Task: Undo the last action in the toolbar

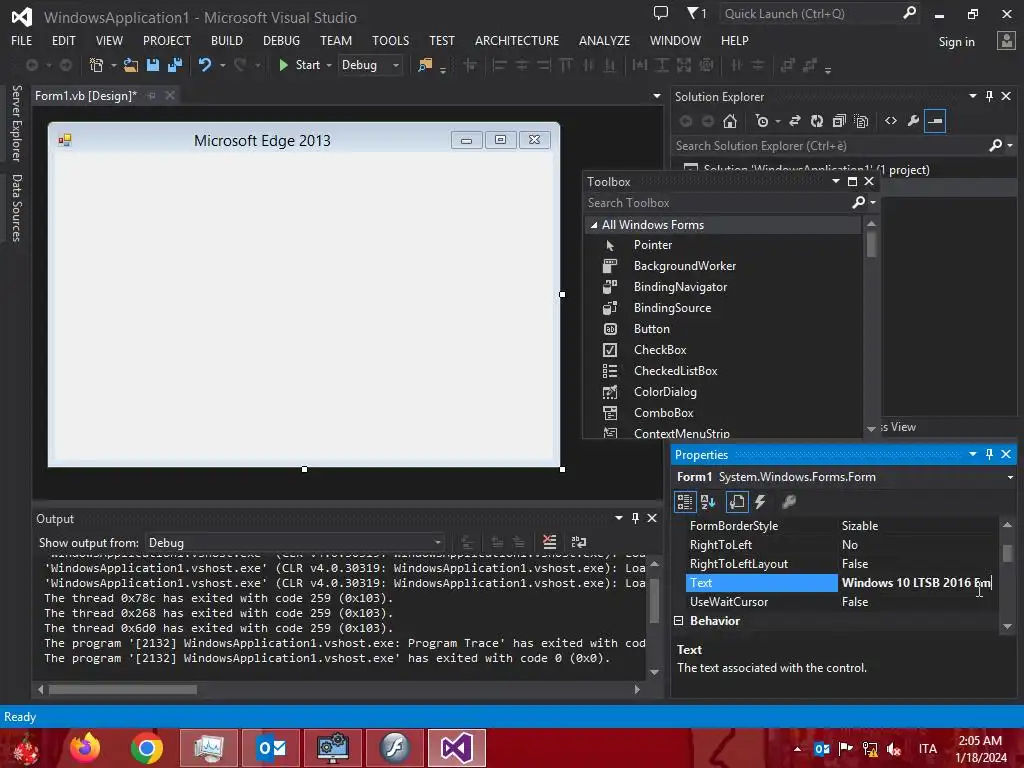Action: point(205,65)
